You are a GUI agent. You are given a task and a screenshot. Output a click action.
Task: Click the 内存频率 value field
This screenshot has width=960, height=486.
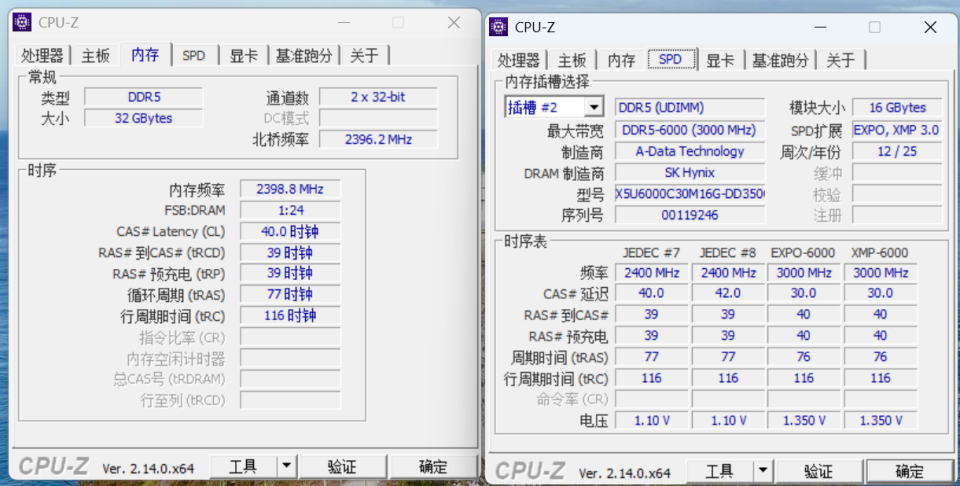click(x=290, y=189)
